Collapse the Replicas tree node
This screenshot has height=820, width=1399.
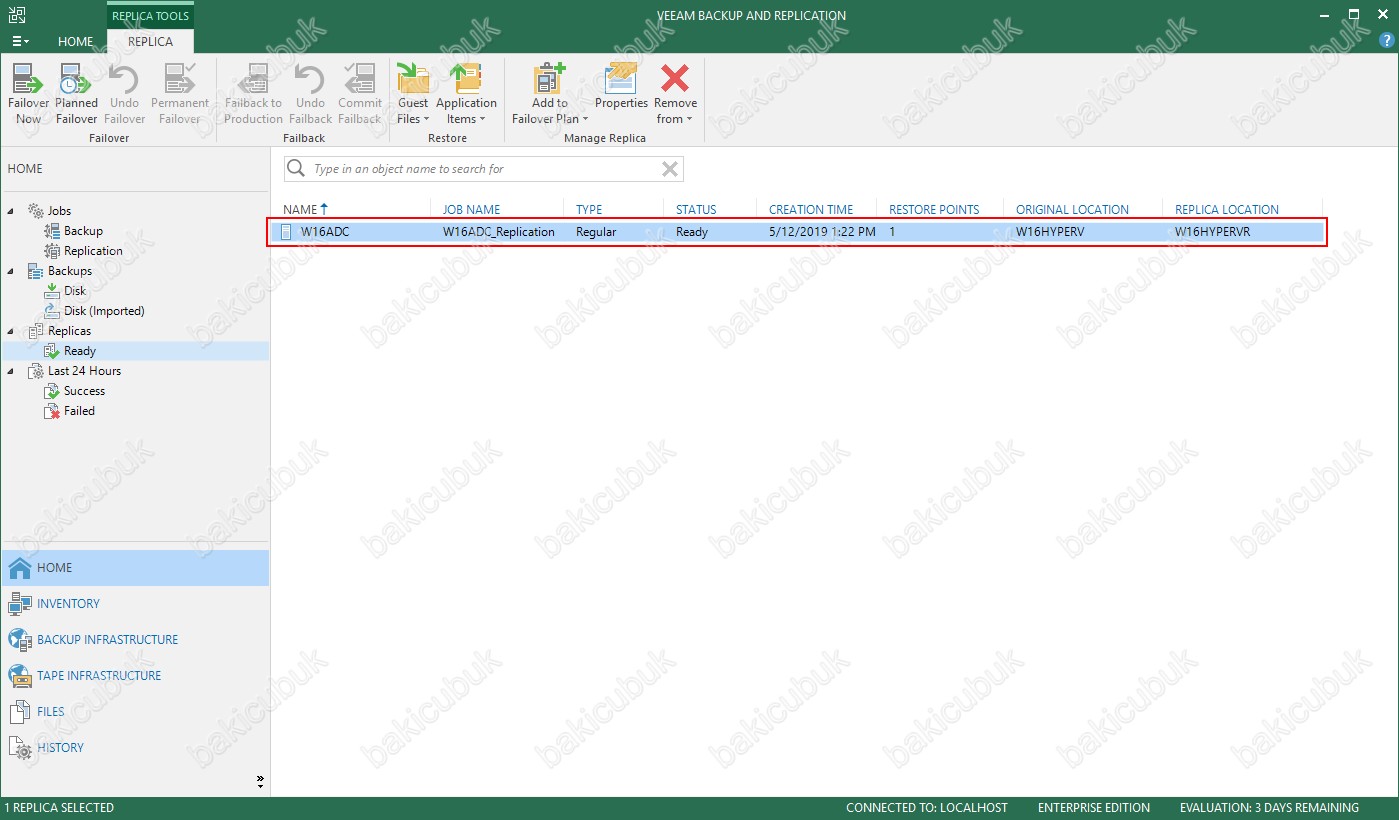point(12,331)
